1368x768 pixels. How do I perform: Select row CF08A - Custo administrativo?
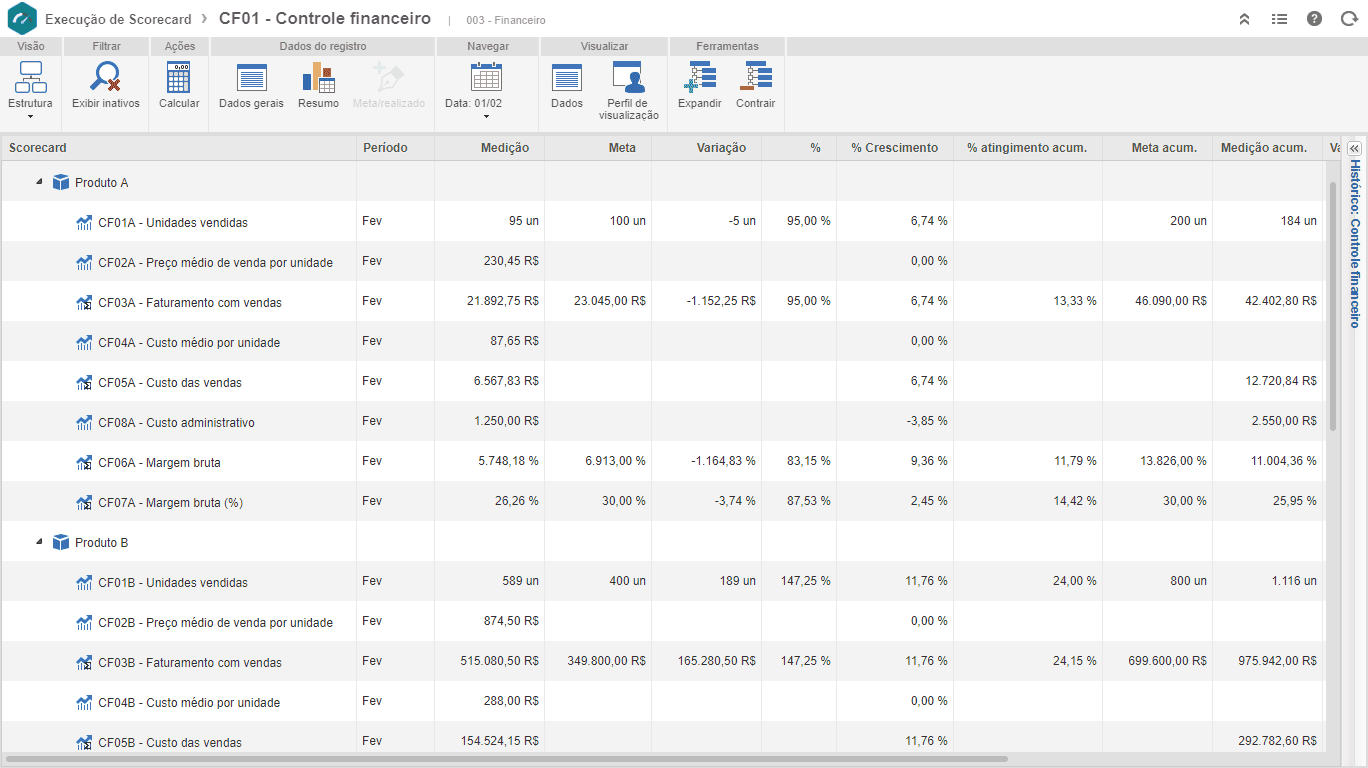(x=662, y=421)
